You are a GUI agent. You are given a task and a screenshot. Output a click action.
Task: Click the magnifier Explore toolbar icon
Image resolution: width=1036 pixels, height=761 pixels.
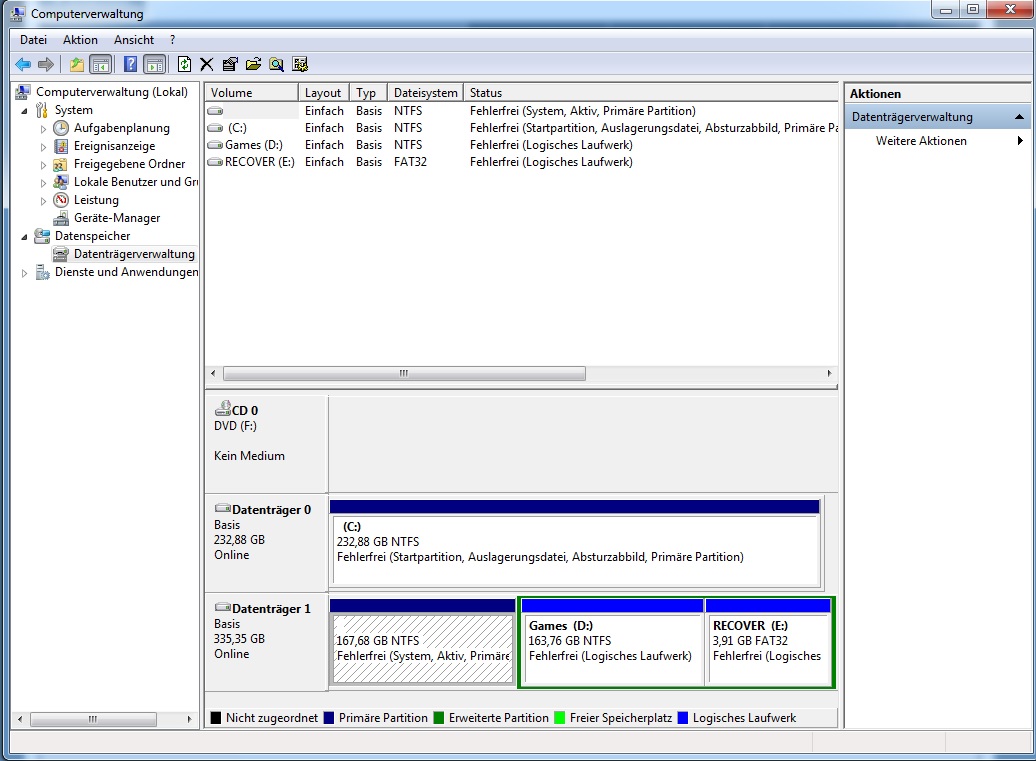(x=276, y=64)
